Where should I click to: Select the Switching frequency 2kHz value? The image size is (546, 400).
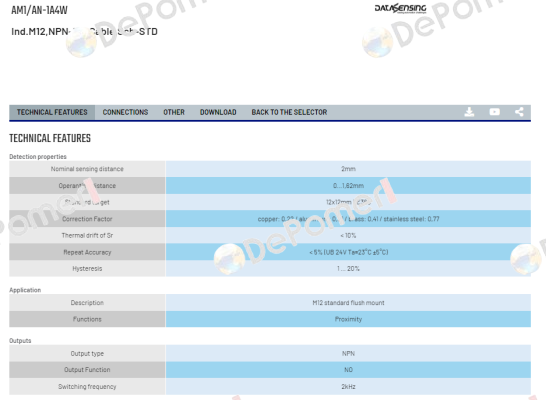pyautogui.click(x=348, y=386)
